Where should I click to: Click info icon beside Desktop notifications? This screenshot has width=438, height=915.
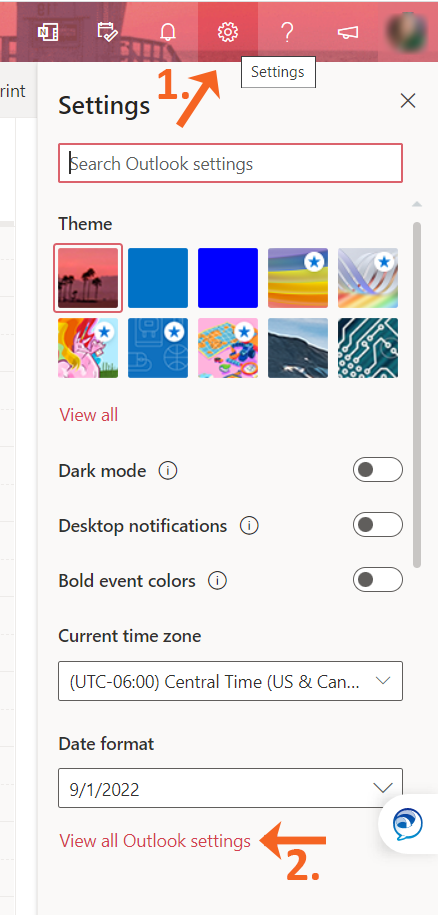click(x=249, y=526)
